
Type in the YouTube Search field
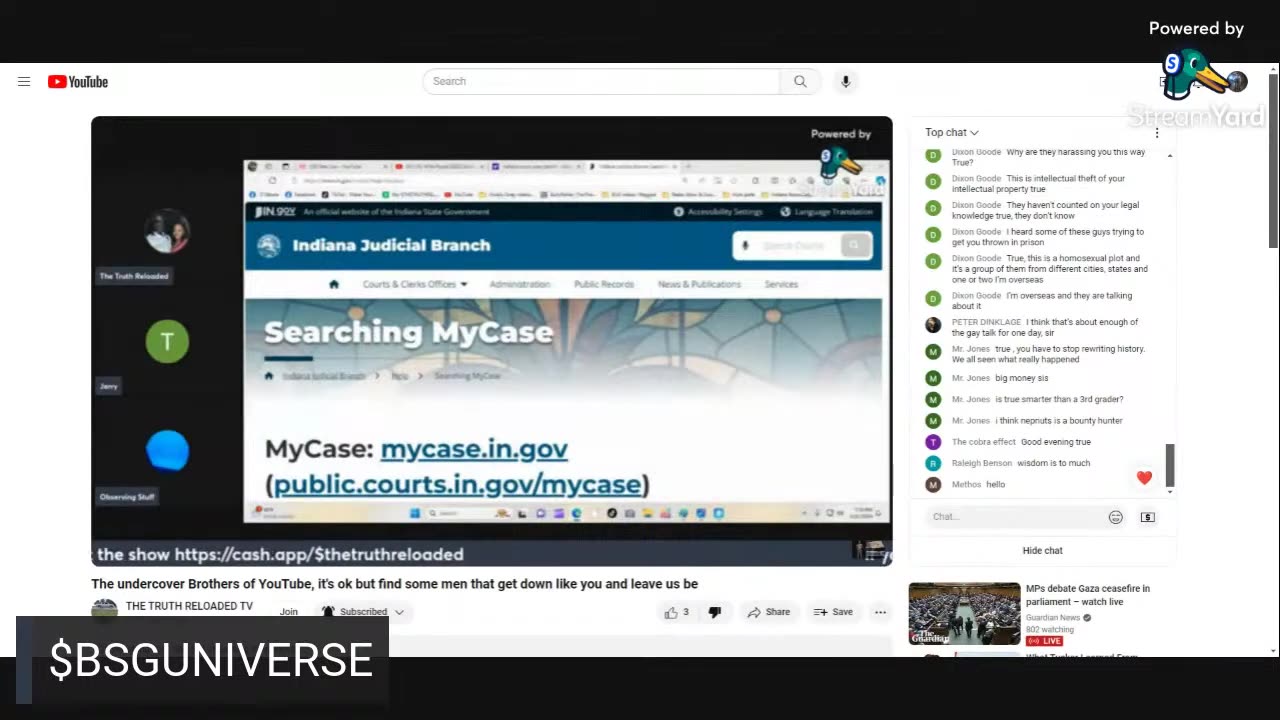pyautogui.click(x=601, y=82)
